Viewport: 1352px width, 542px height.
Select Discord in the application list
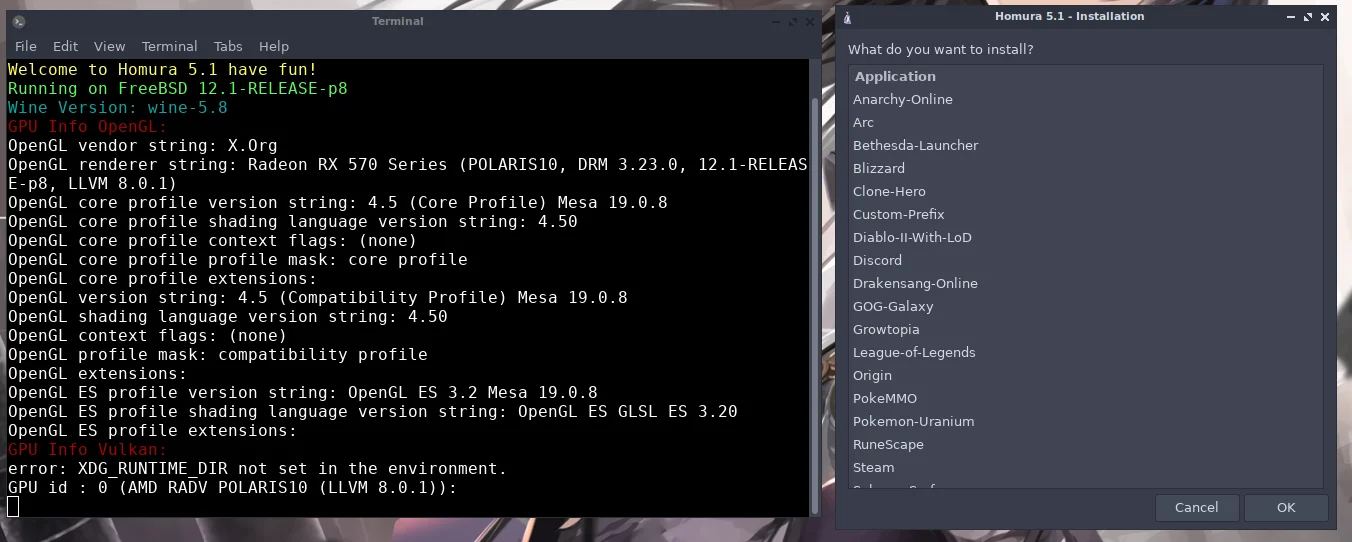[x=1086, y=260]
